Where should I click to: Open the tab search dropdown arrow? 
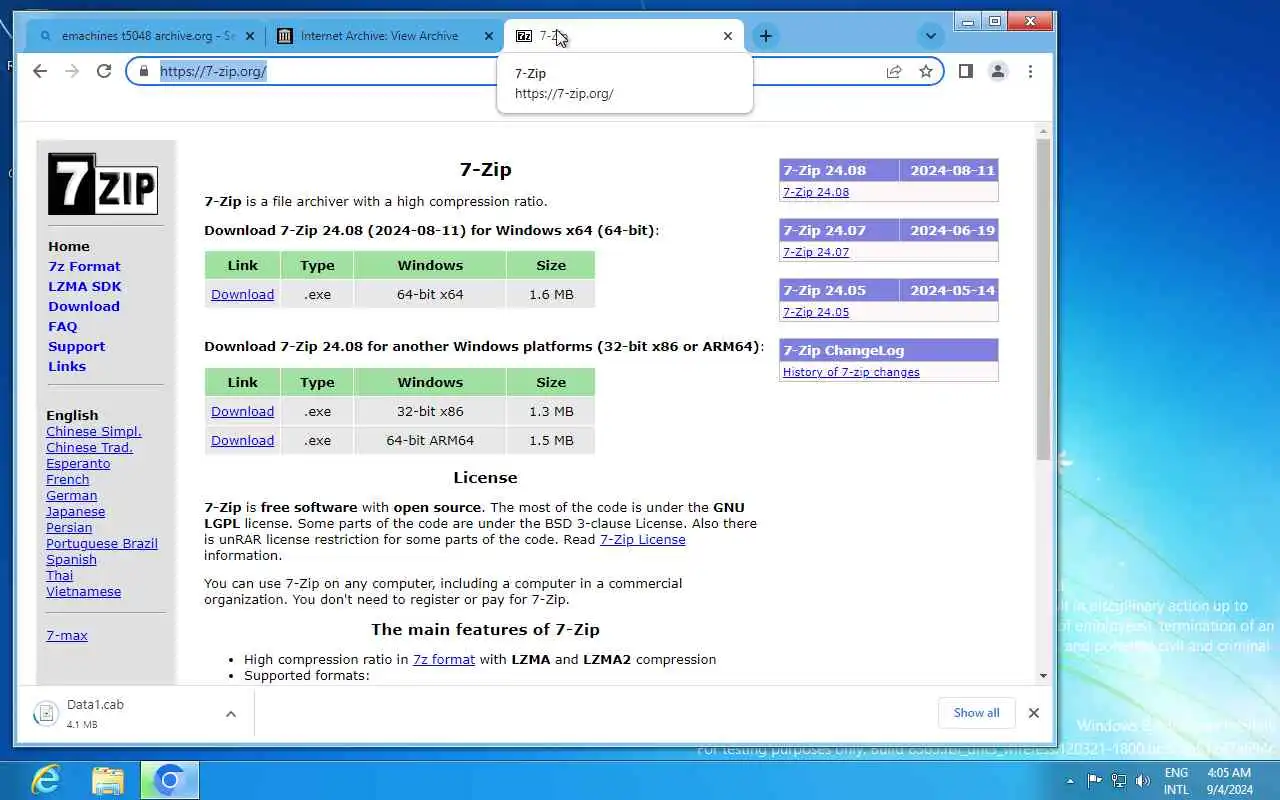point(930,36)
